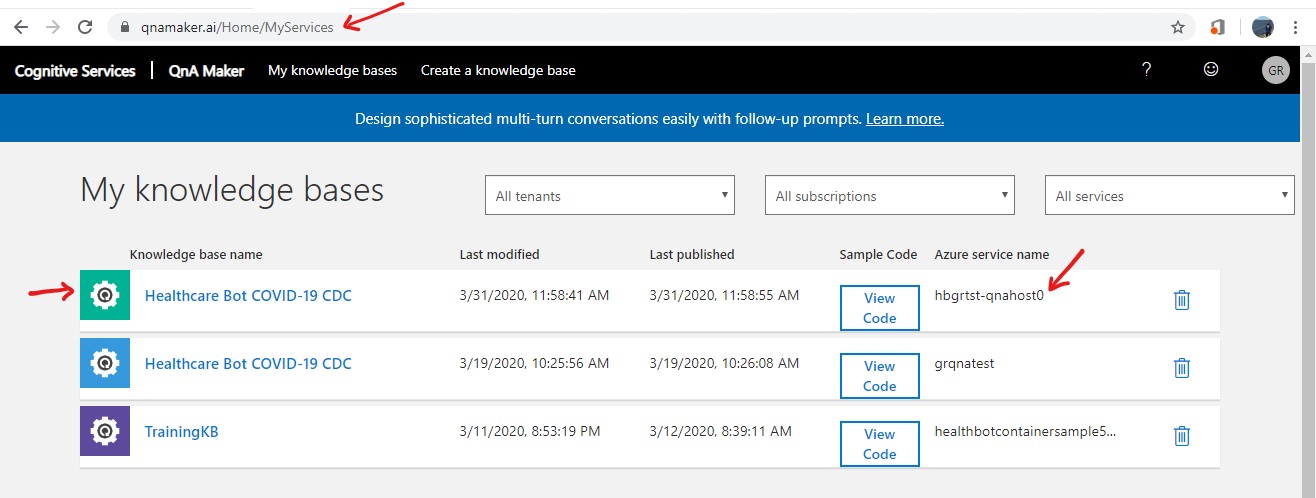Click last published 3/19/2020, 10:26:08 AM
Viewport: 1316px width, 498px height.
pos(724,363)
